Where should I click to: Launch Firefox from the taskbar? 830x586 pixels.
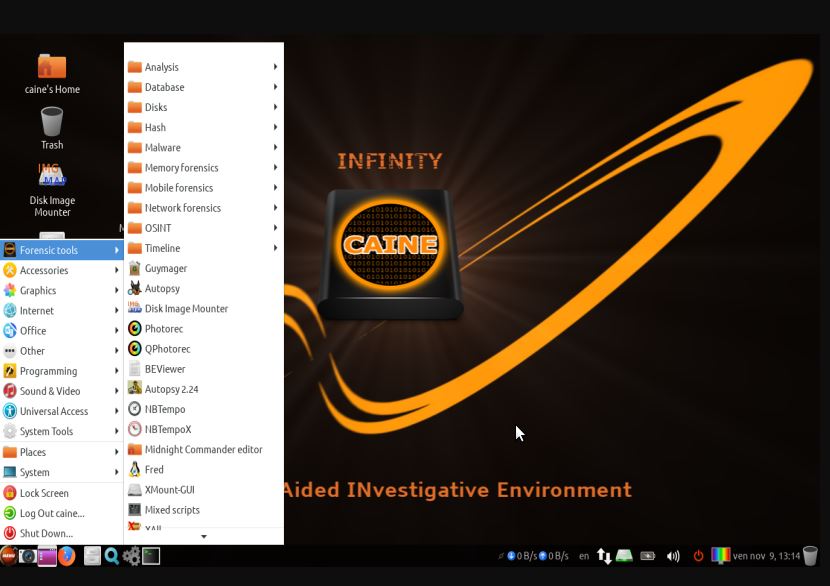click(66, 556)
